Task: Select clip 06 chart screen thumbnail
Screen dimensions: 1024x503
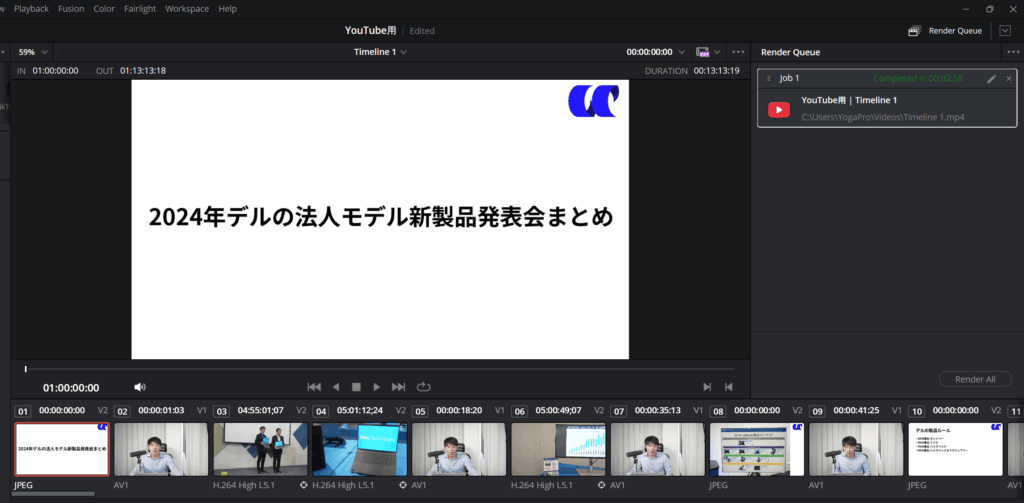Action: click(558, 449)
